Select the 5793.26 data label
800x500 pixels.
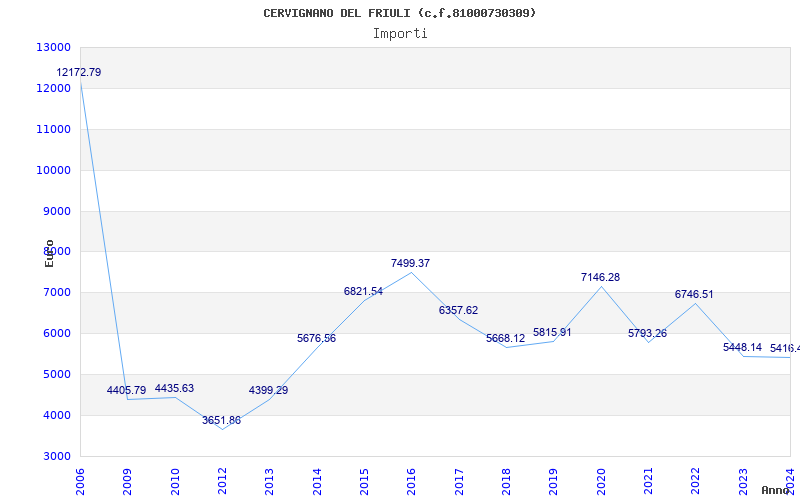coord(647,333)
